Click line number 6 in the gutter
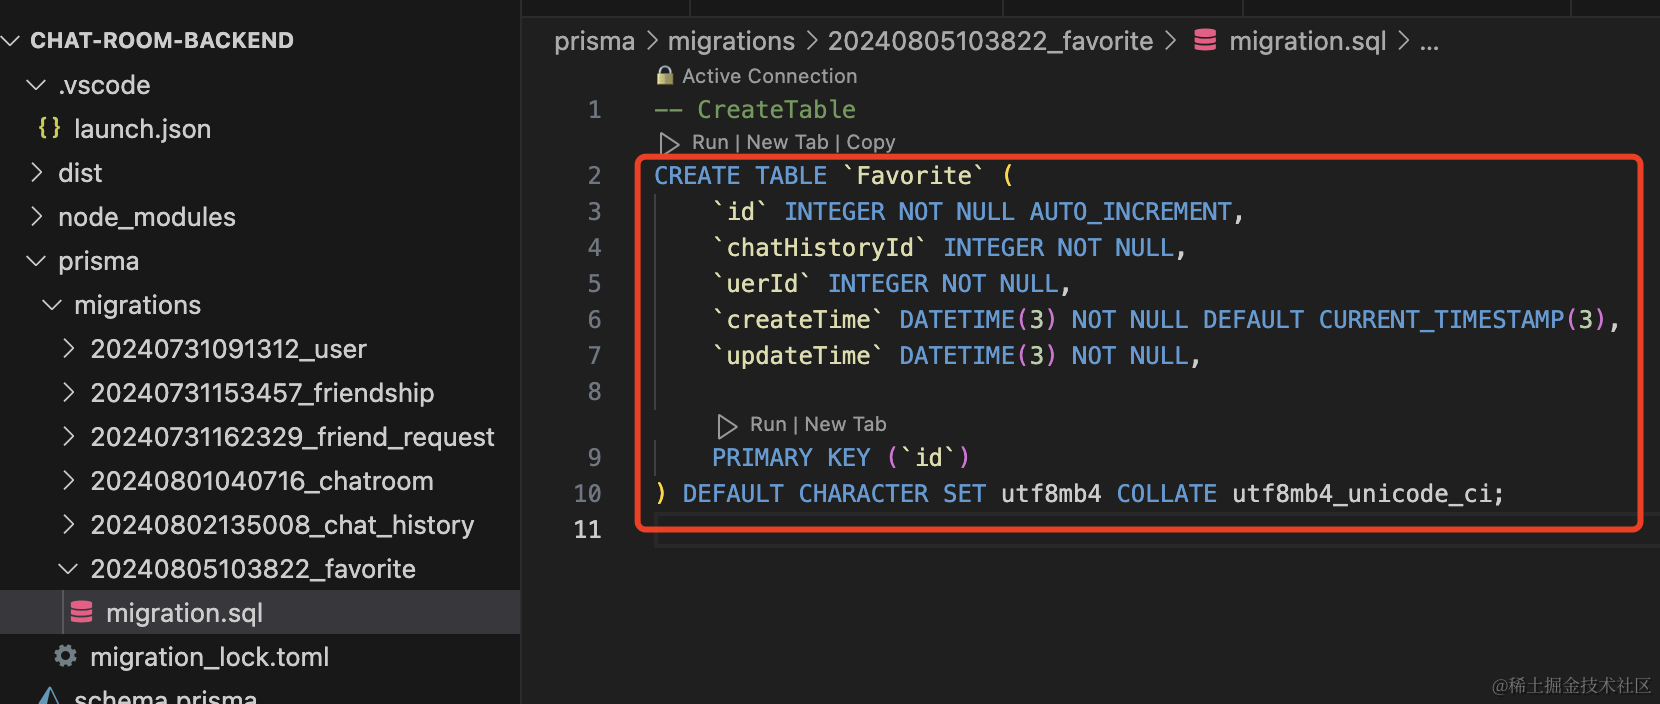This screenshot has height=704, width=1660. tap(594, 320)
